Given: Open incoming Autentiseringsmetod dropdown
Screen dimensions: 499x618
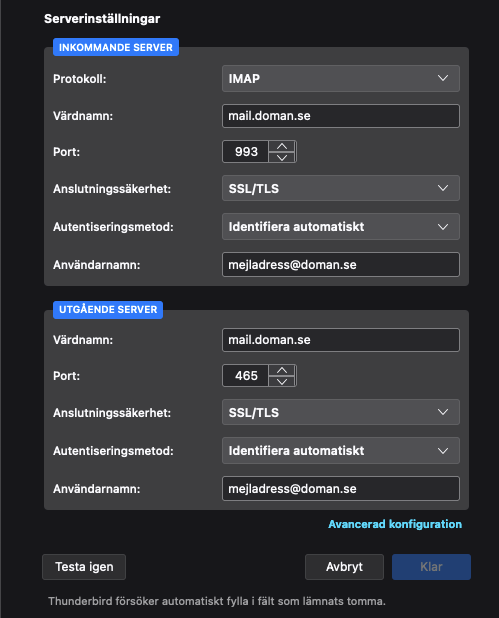Looking at the screenshot, I should pyautogui.click(x=341, y=227).
